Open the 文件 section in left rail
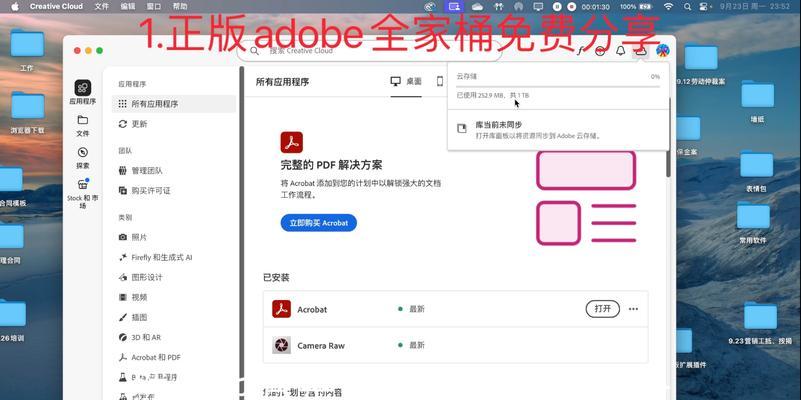This screenshot has width=801, height=400. (83, 125)
